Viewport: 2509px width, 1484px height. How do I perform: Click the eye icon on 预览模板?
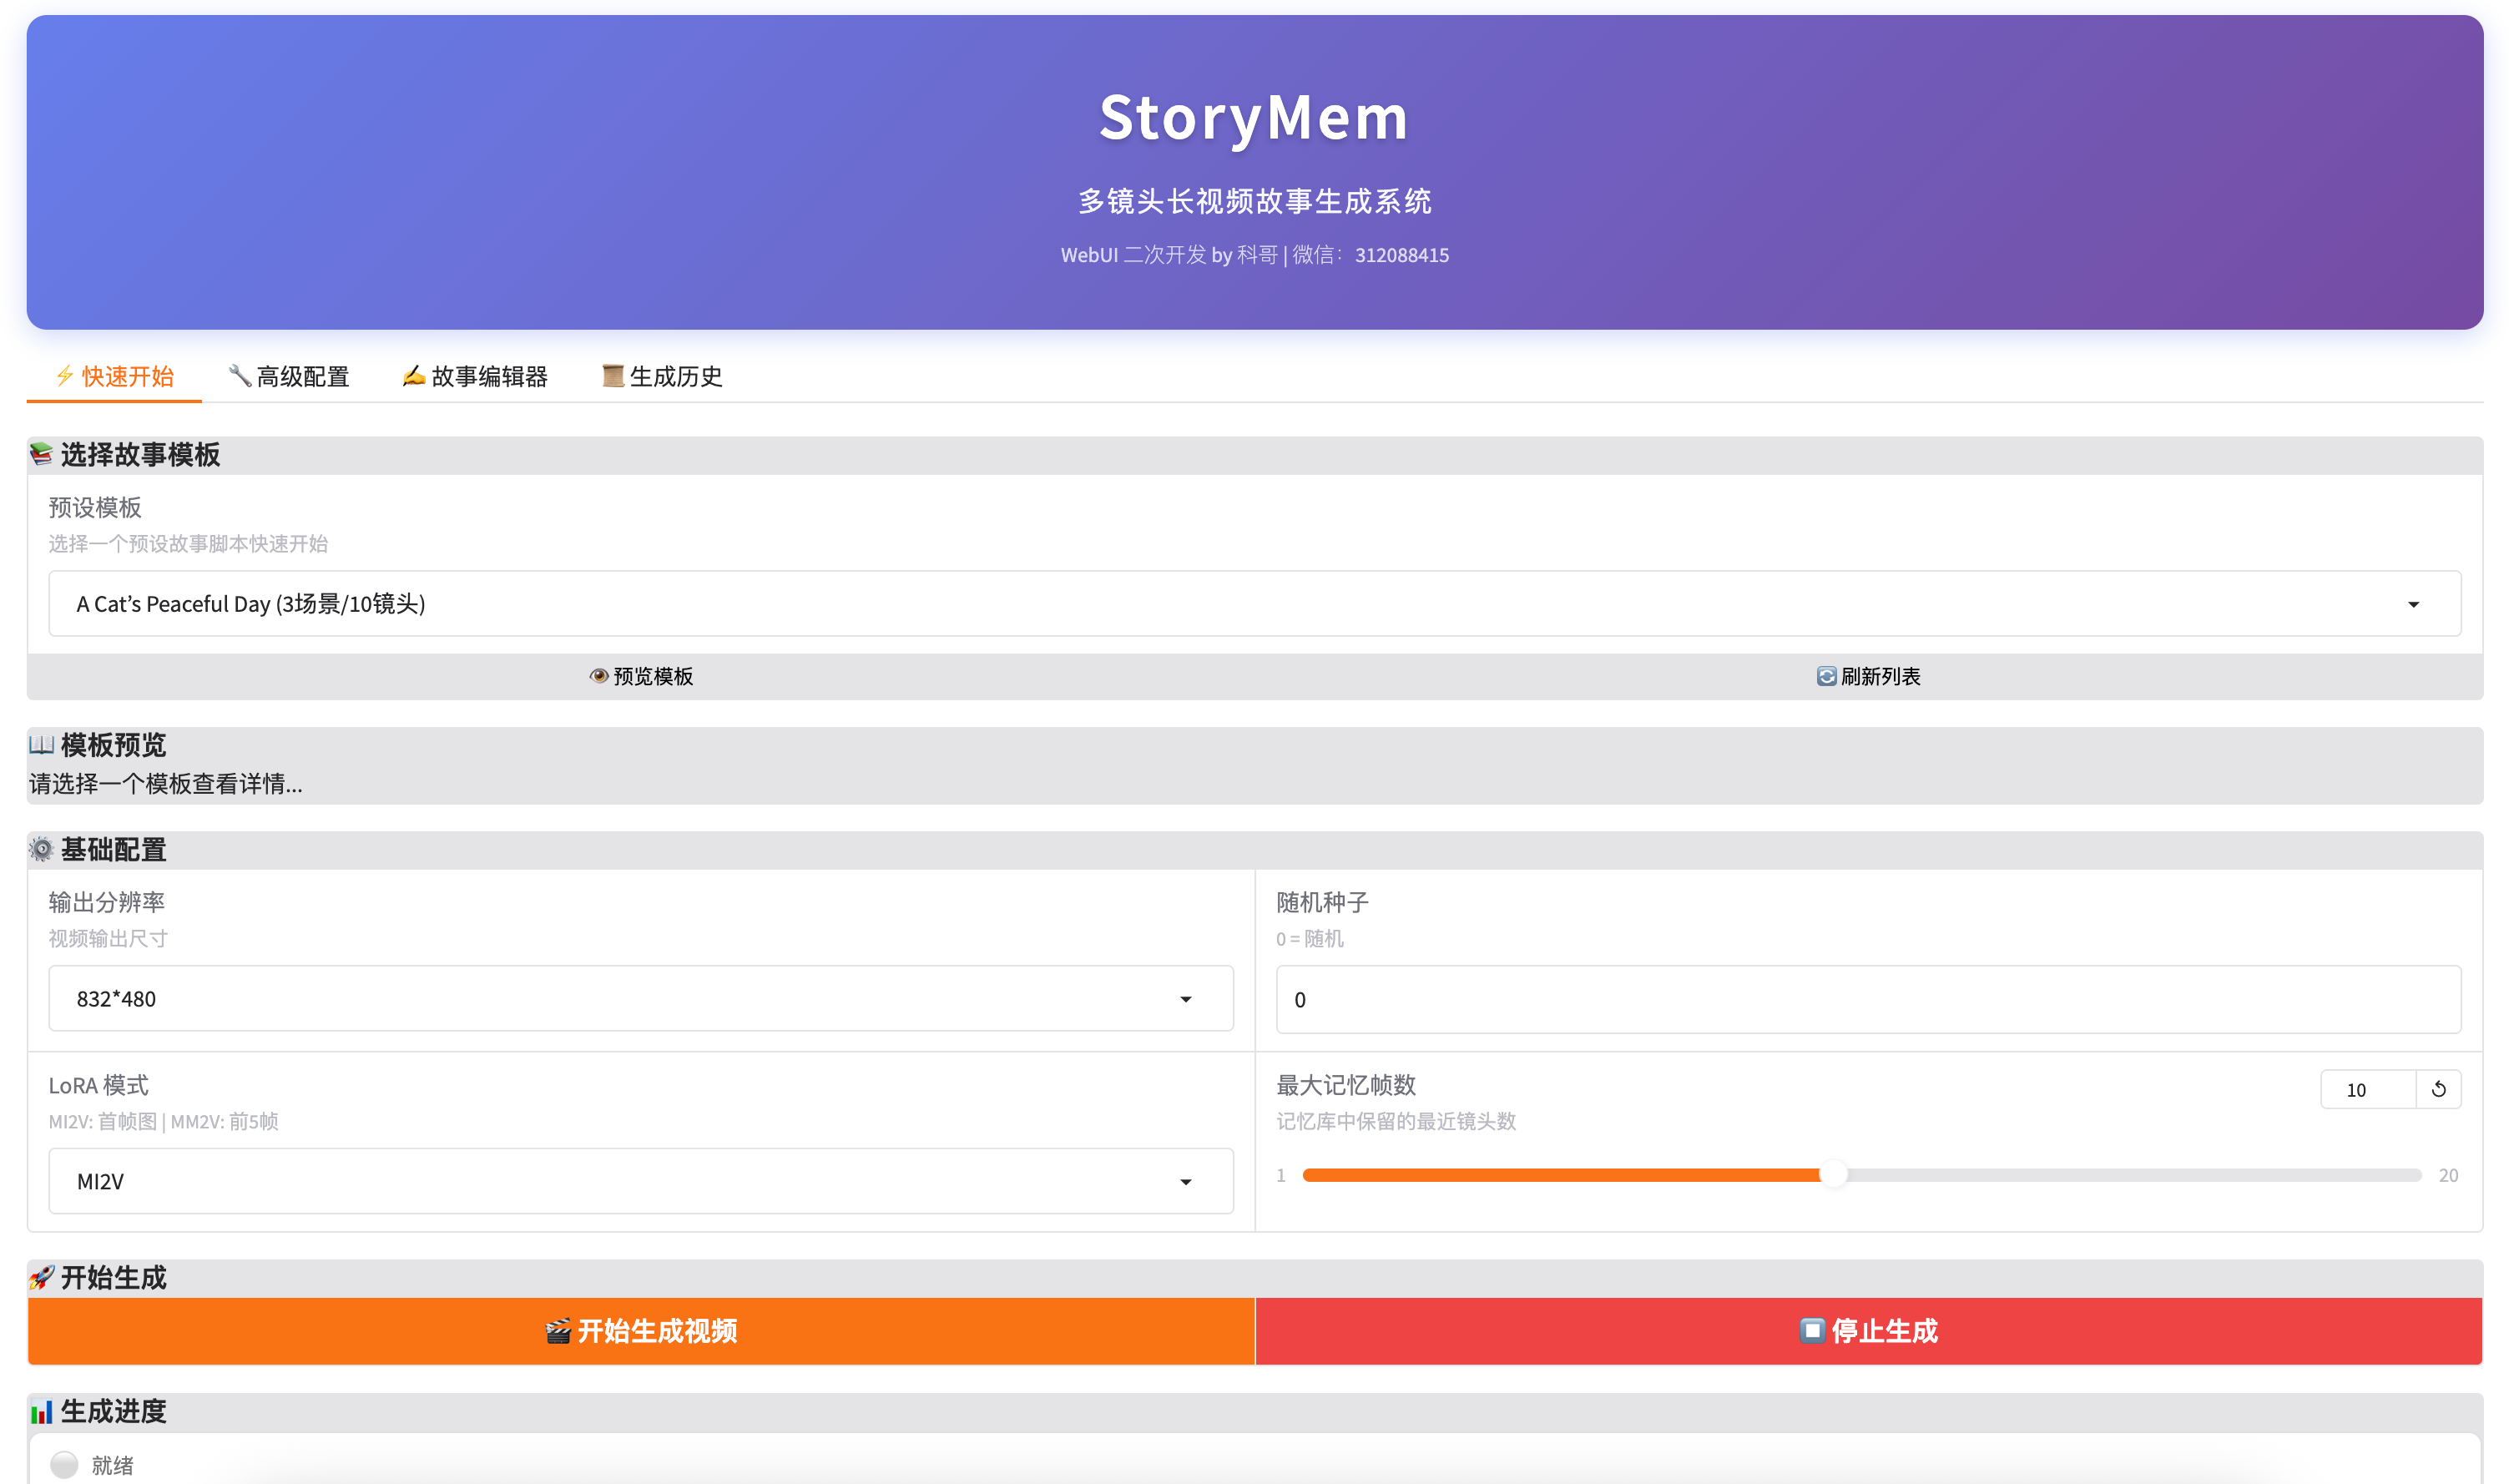click(599, 676)
